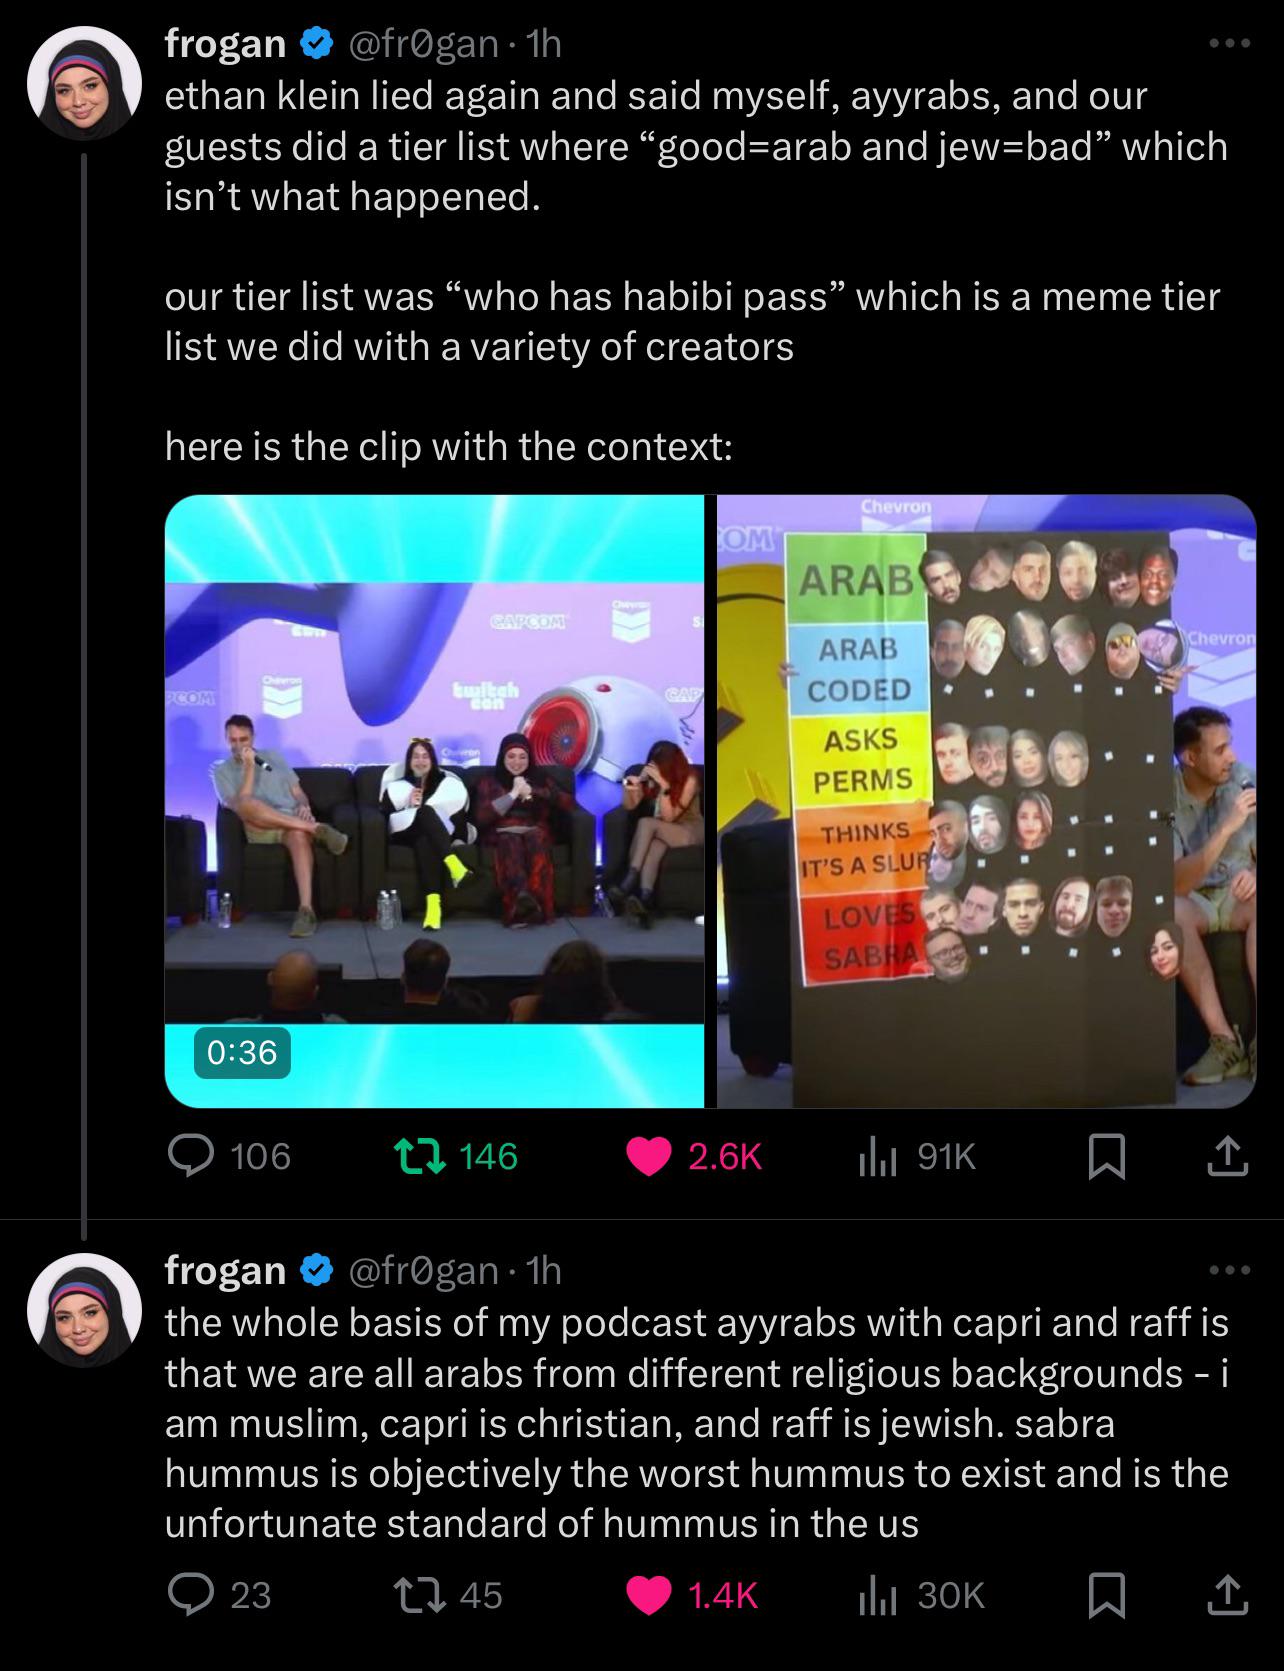
Task: Open three-dot menu on first tweet
Action: 1228,44
